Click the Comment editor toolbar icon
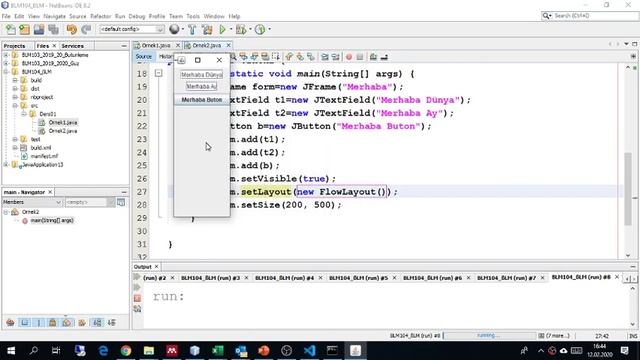The height and width of the screenshot is (360, 640). tap(373, 57)
